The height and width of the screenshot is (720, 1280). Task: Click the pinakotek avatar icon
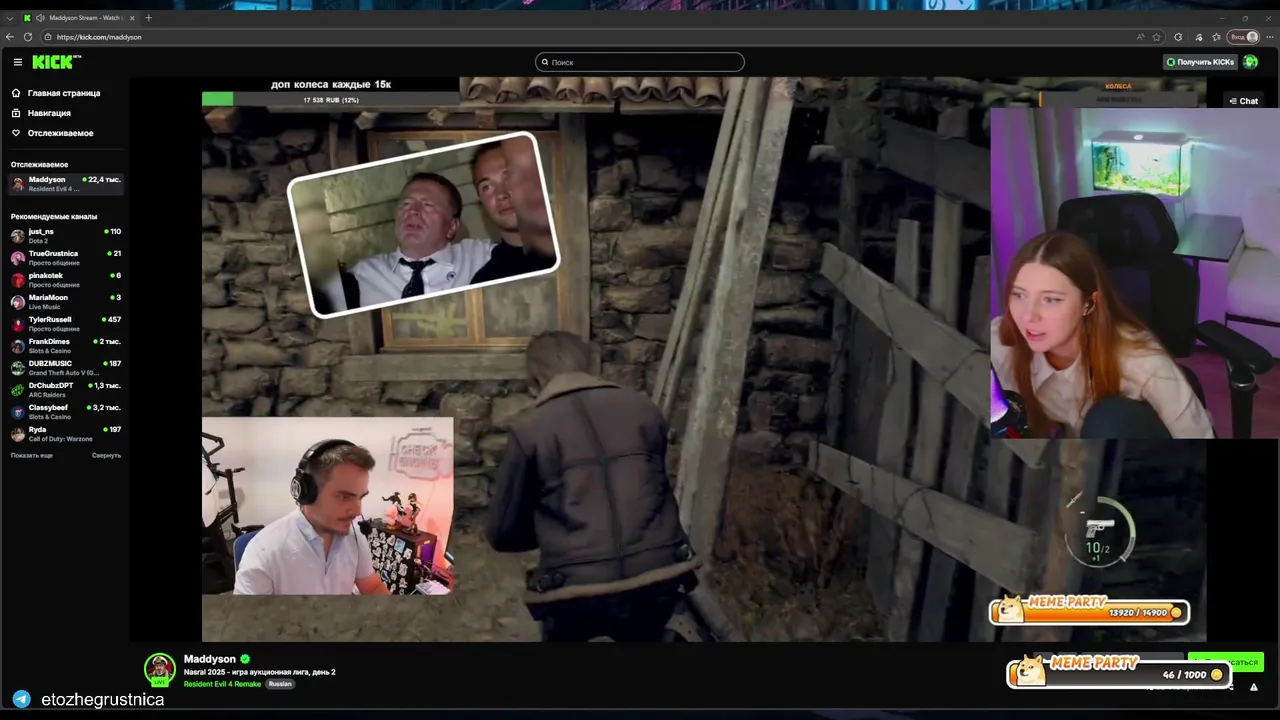point(18,280)
